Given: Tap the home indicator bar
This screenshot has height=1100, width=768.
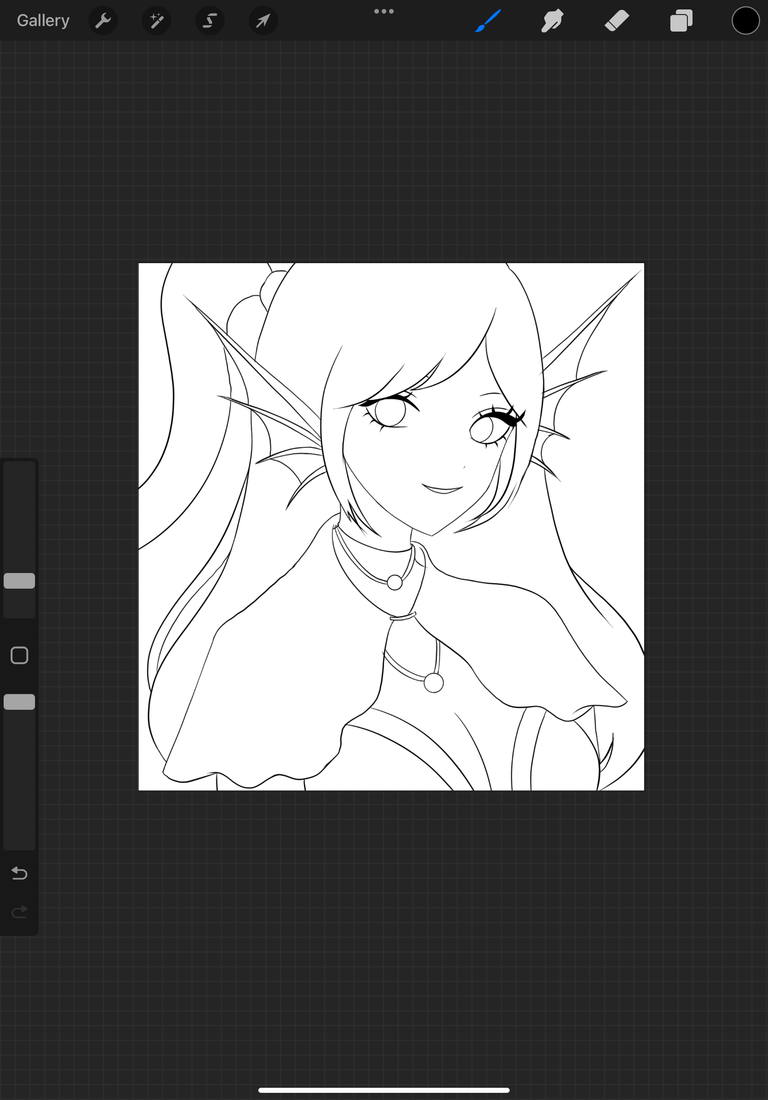Looking at the screenshot, I should click(384, 1090).
